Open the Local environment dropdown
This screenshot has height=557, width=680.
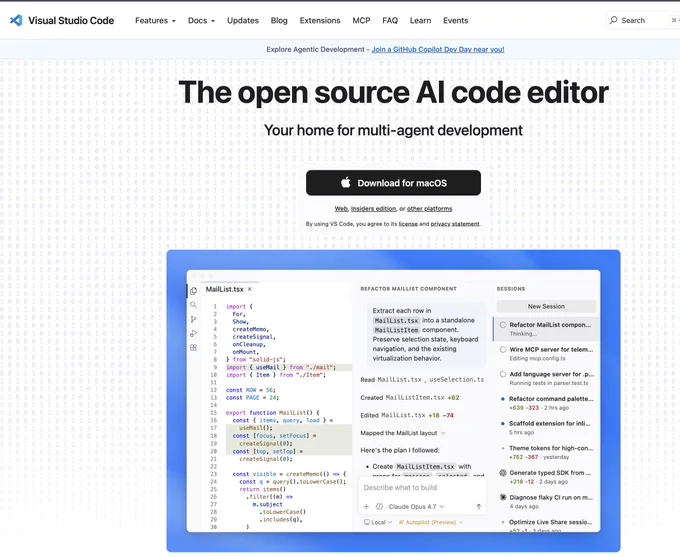pyautogui.click(x=378, y=522)
